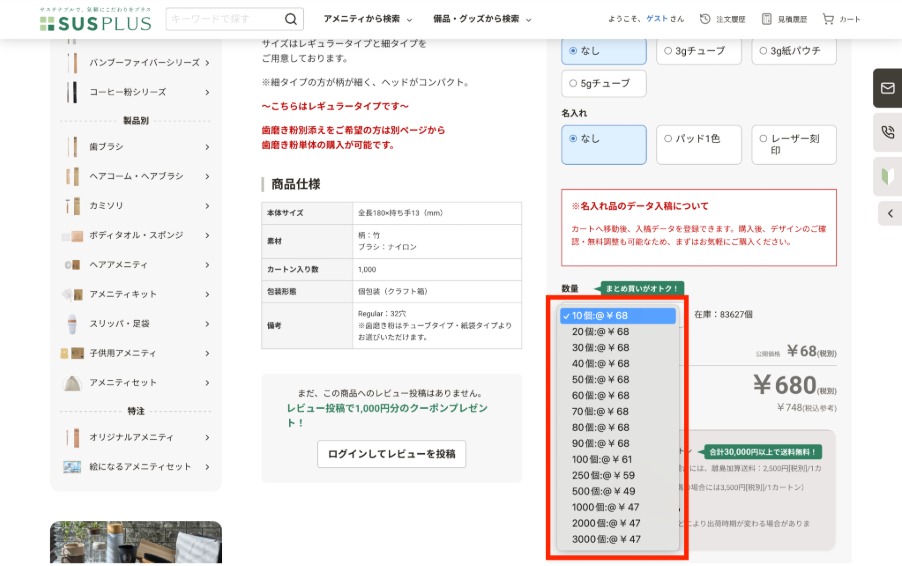
Task: Open the 備品・グッズから検索 dropdown menu
Action: (x=482, y=19)
